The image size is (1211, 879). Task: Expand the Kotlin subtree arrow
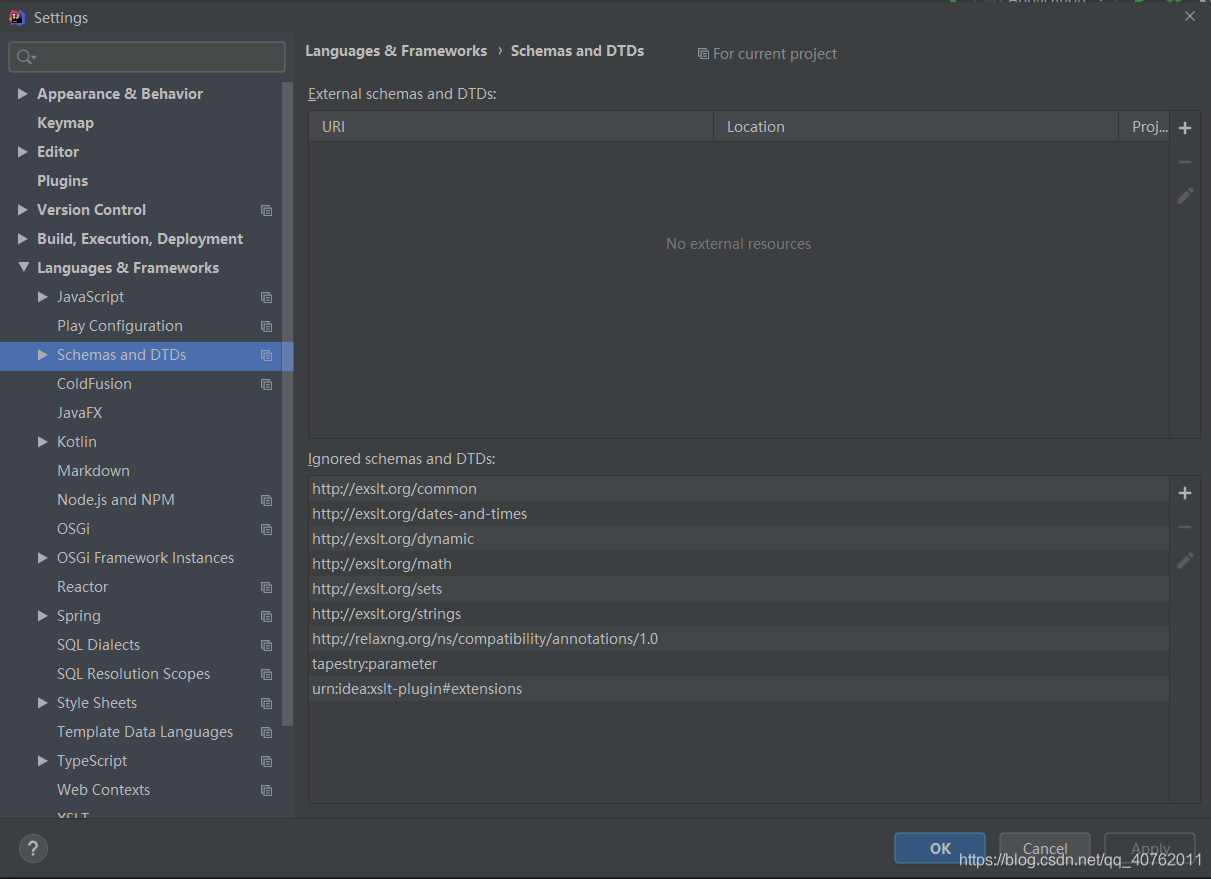click(x=43, y=442)
